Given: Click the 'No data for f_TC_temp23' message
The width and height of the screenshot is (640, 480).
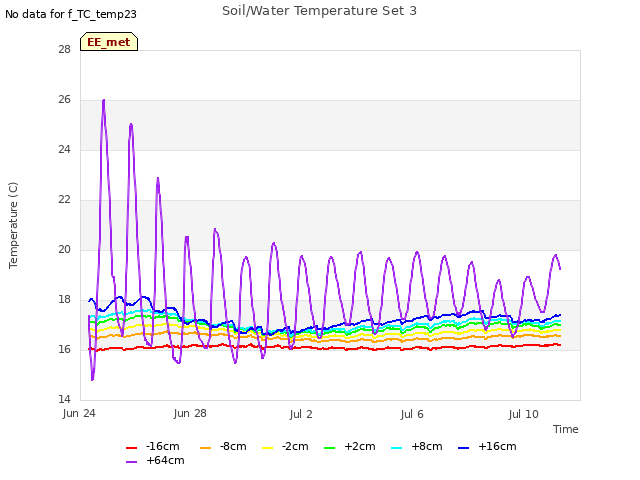Looking at the screenshot, I should coord(71,14).
